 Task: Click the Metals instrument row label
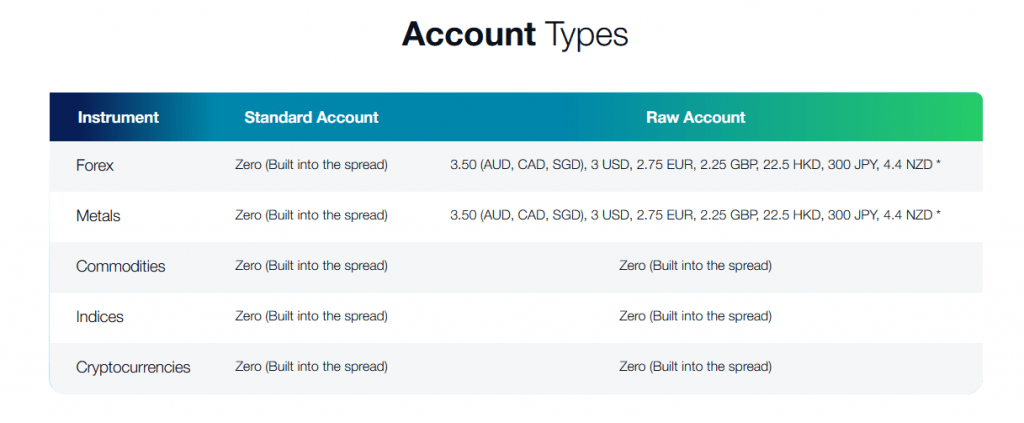[x=98, y=215]
